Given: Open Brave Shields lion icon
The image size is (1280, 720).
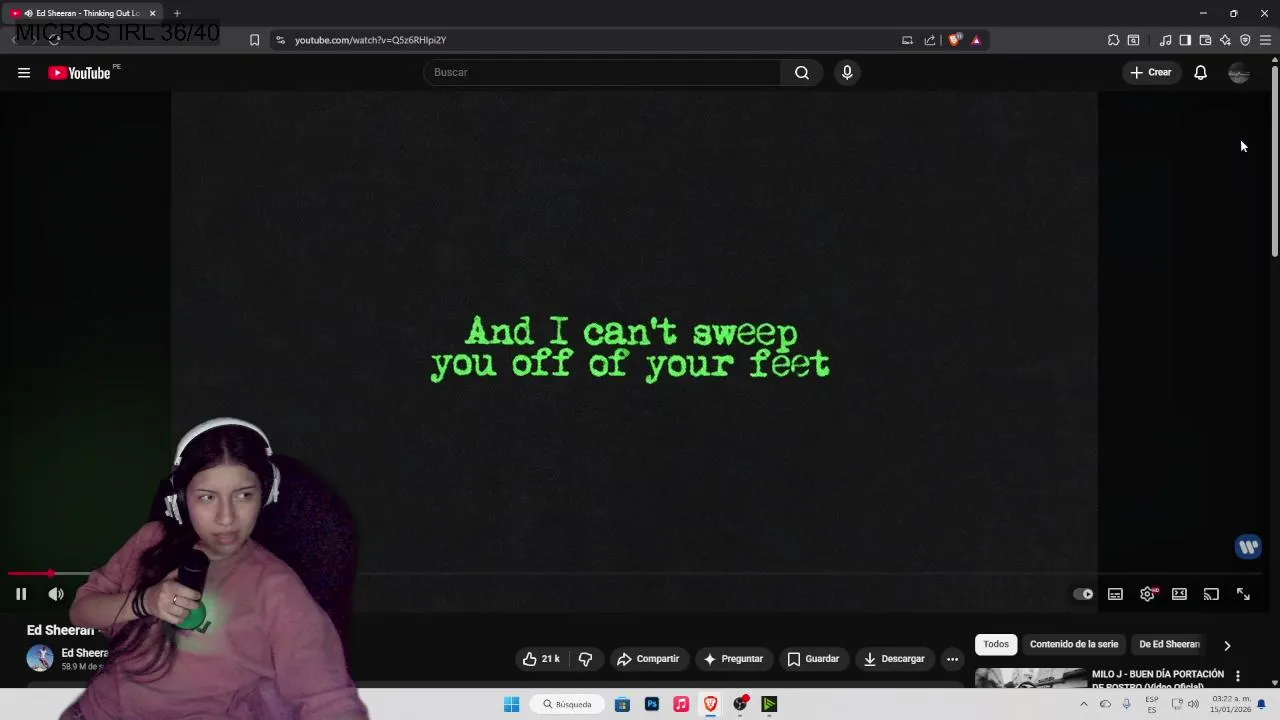Looking at the screenshot, I should (x=955, y=40).
